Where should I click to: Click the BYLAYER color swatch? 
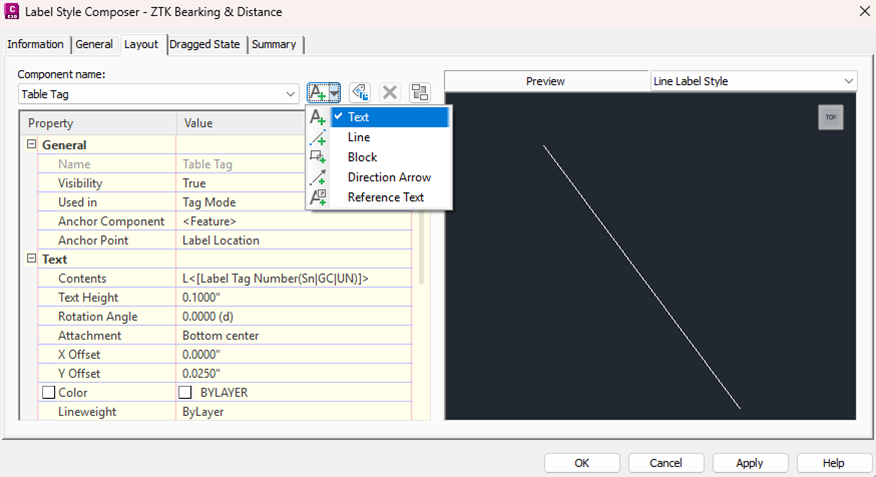pyautogui.click(x=185, y=393)
